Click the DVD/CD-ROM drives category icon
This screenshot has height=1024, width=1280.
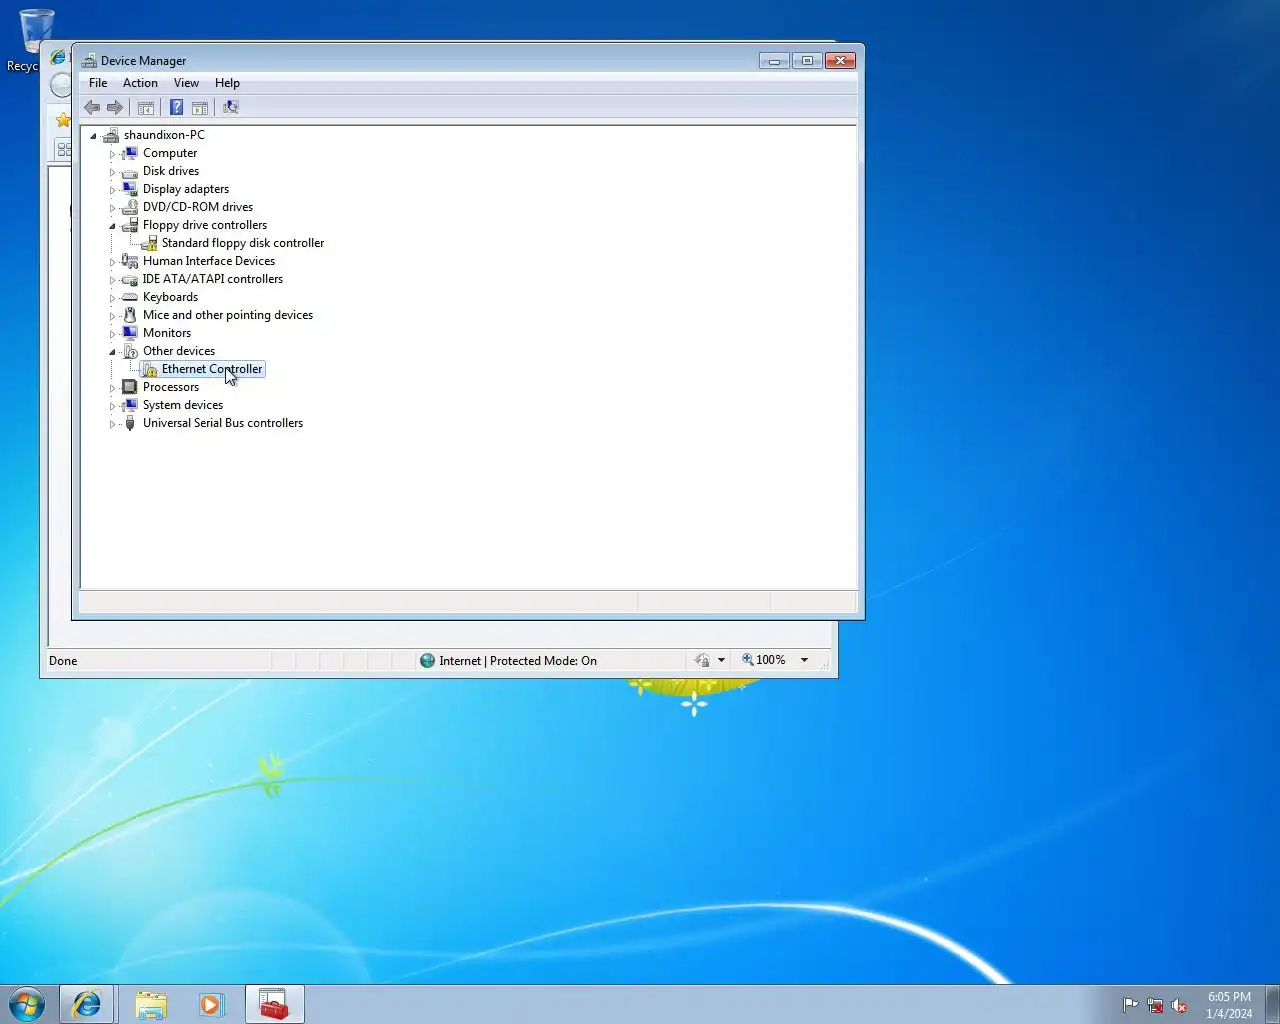click(x=129, y=207)
